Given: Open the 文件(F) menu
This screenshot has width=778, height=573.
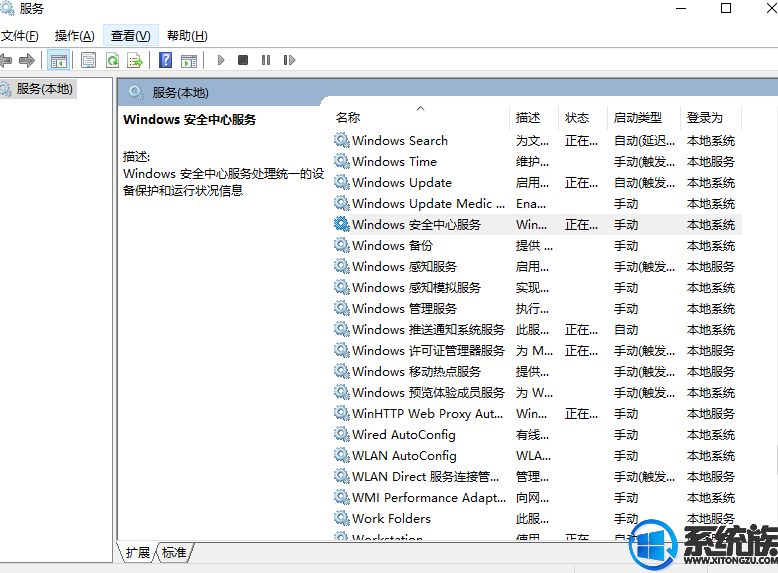Looking at the screenshot, I should pyautogui.click(x=20, y=36).
